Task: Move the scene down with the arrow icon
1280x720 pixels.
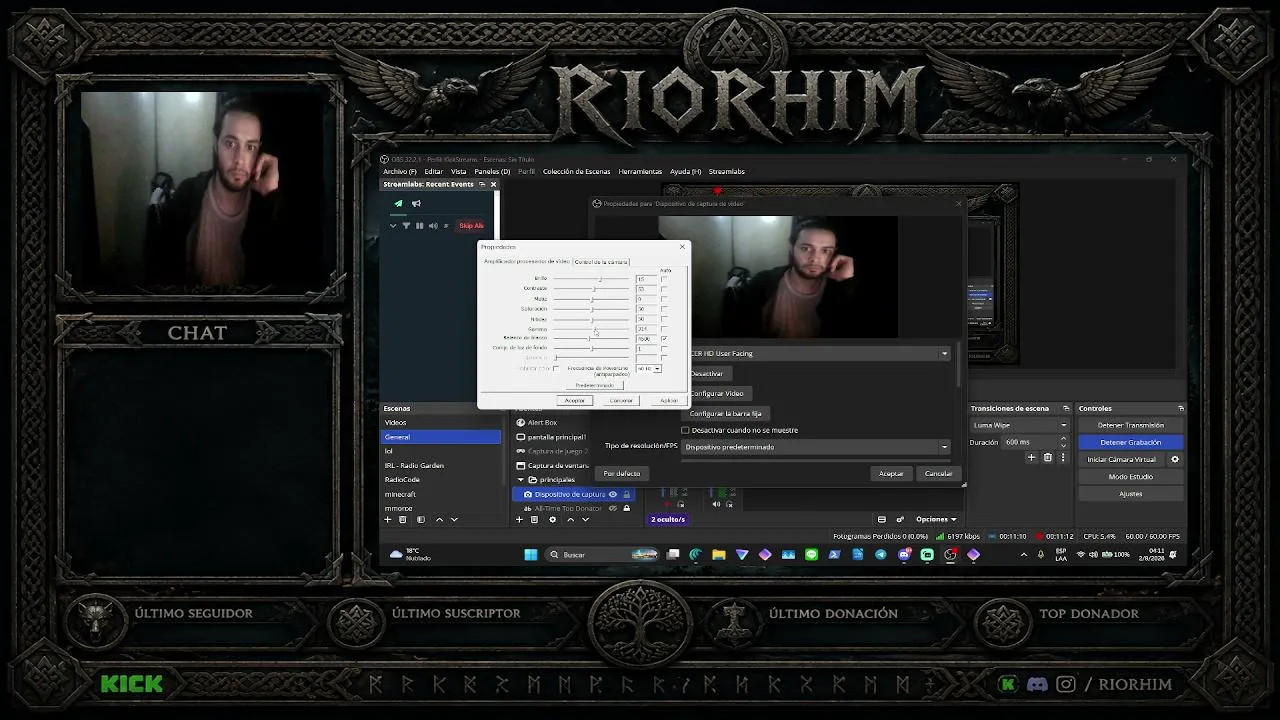Action: [x=454, y=519]
